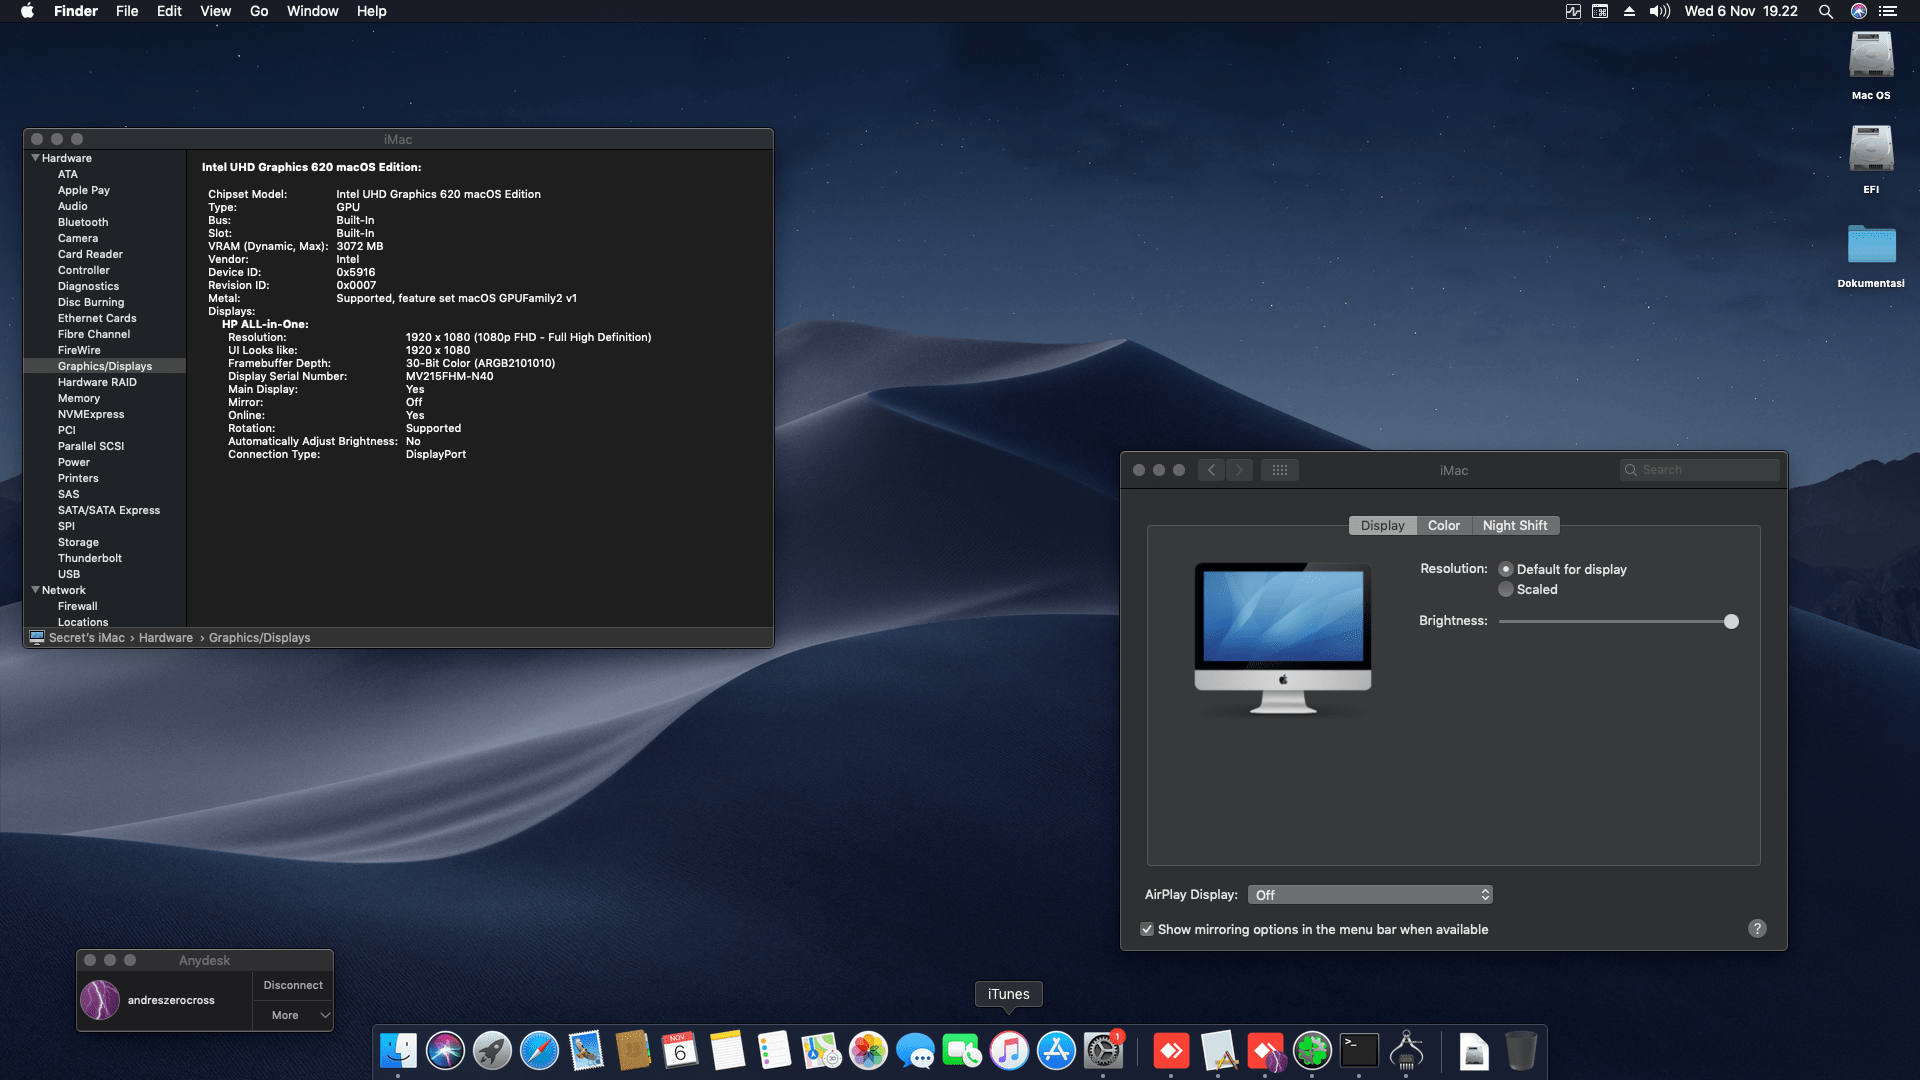Image resolution: width=1920 pixels, height=1080 pixels.
Task: Switch to the Night Shift tab
Action: [1516, 525]
